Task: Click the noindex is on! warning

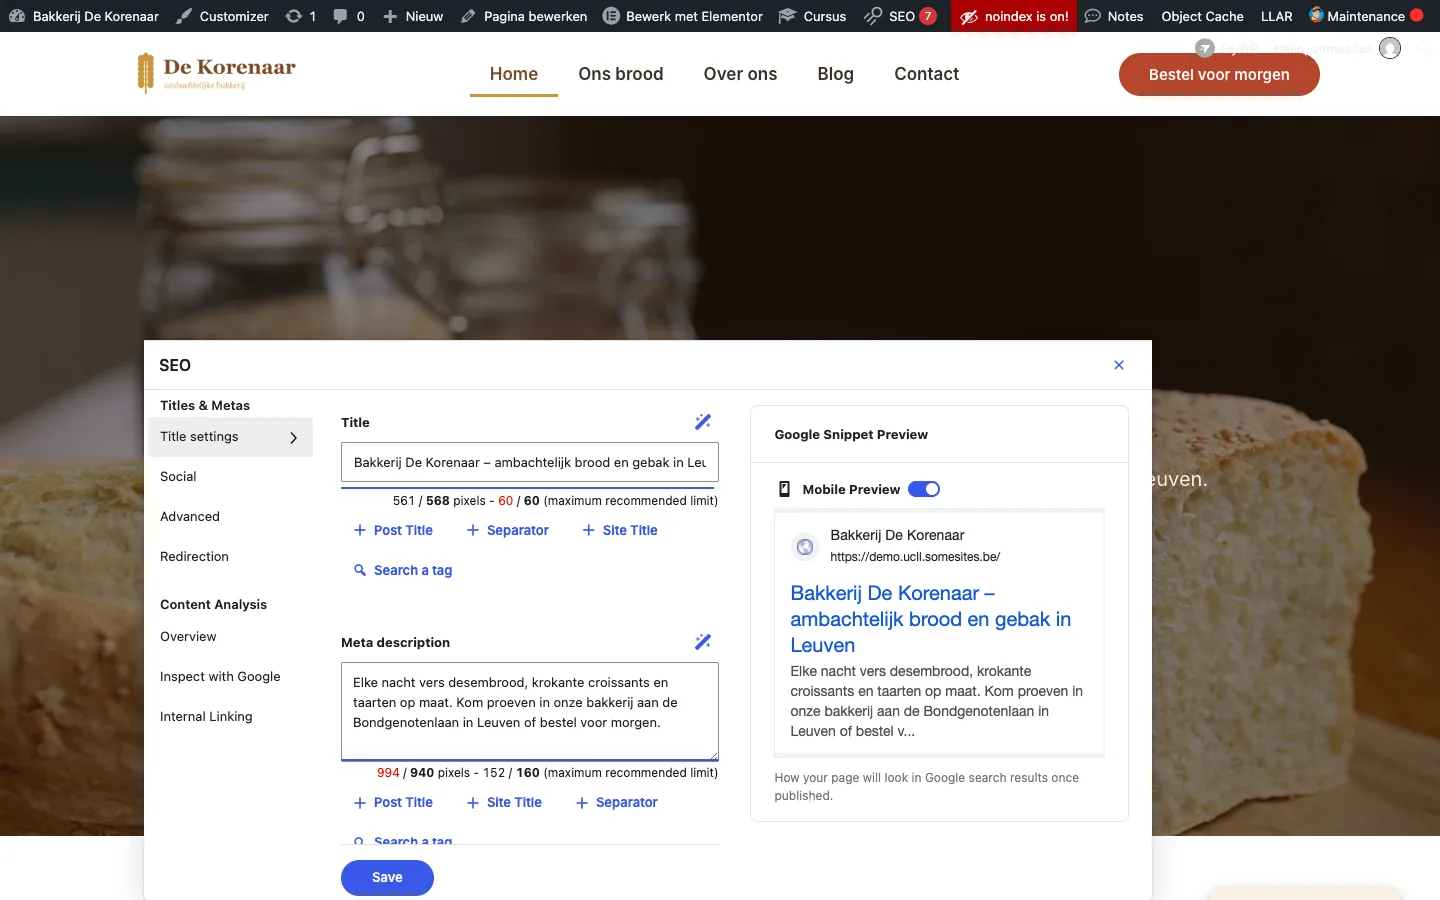Action: (x=1014, y=16)
